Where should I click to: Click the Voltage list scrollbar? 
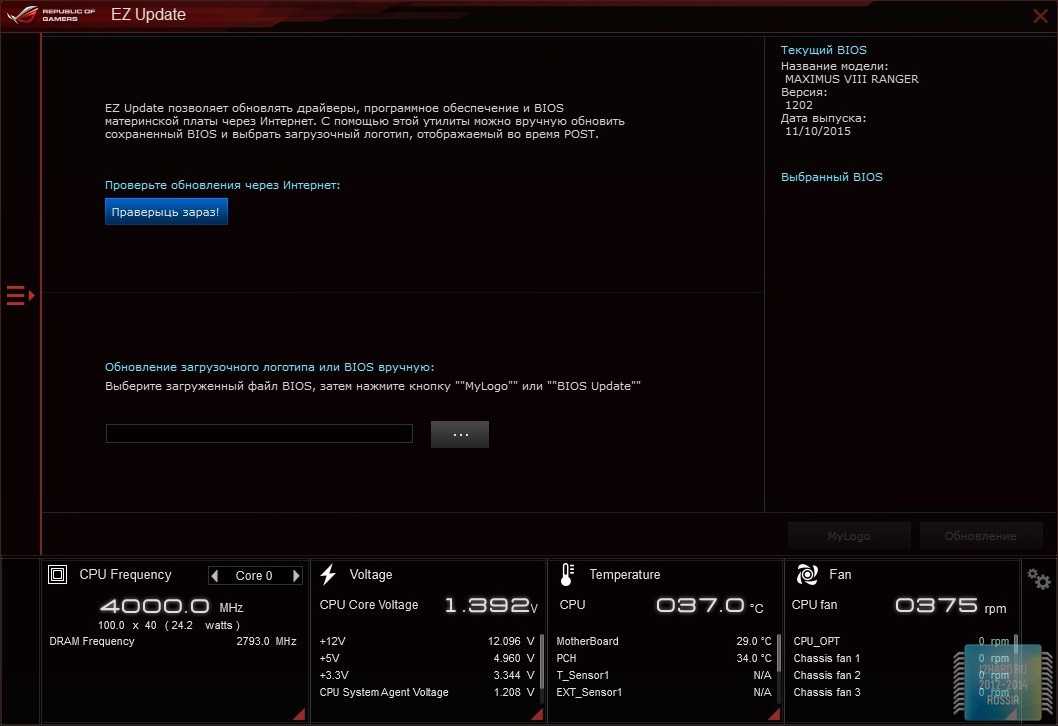[x=541, y=655]
